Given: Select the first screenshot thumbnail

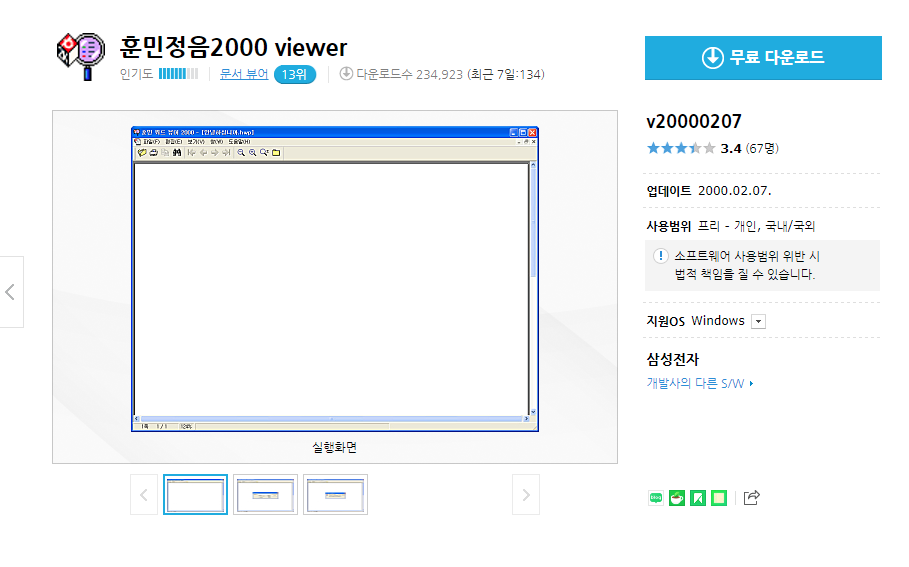Looking at the screenshot, I should [195, 495].
